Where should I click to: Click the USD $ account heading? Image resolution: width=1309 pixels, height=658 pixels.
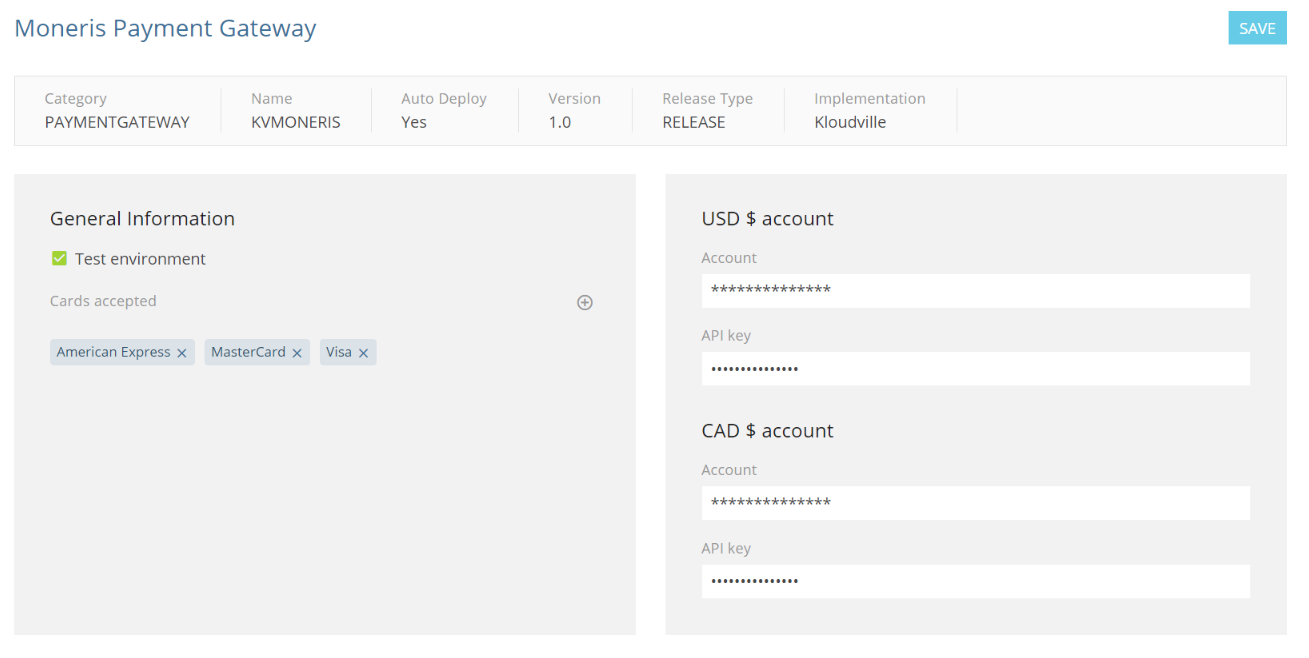[768, 219]
